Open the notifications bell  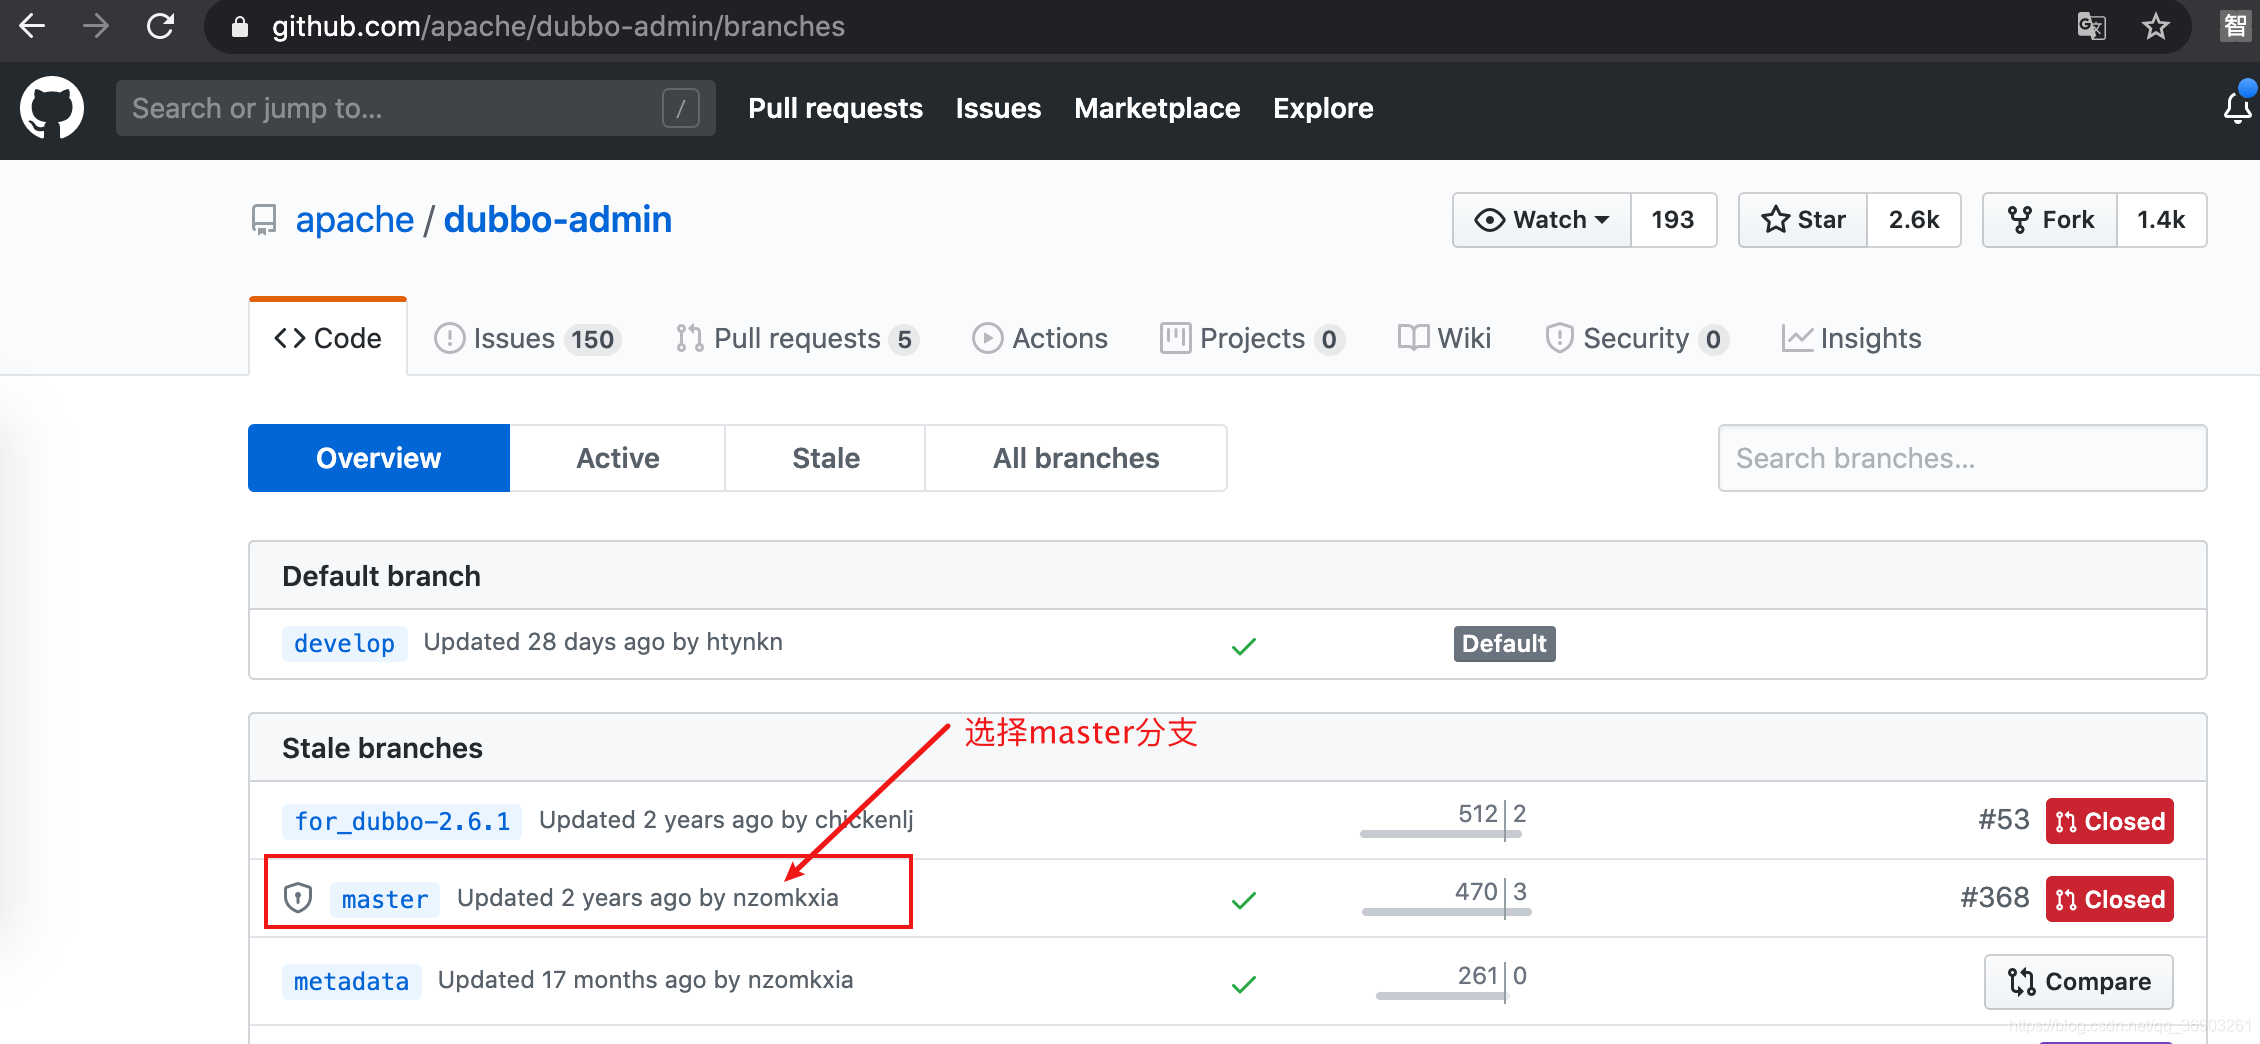2237,107
